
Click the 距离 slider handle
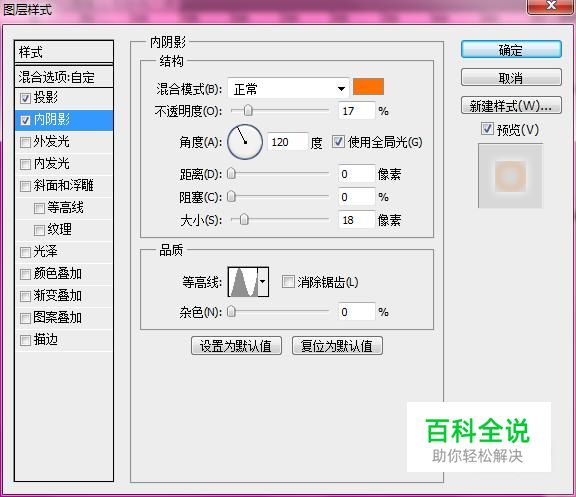tap(231, 173)
